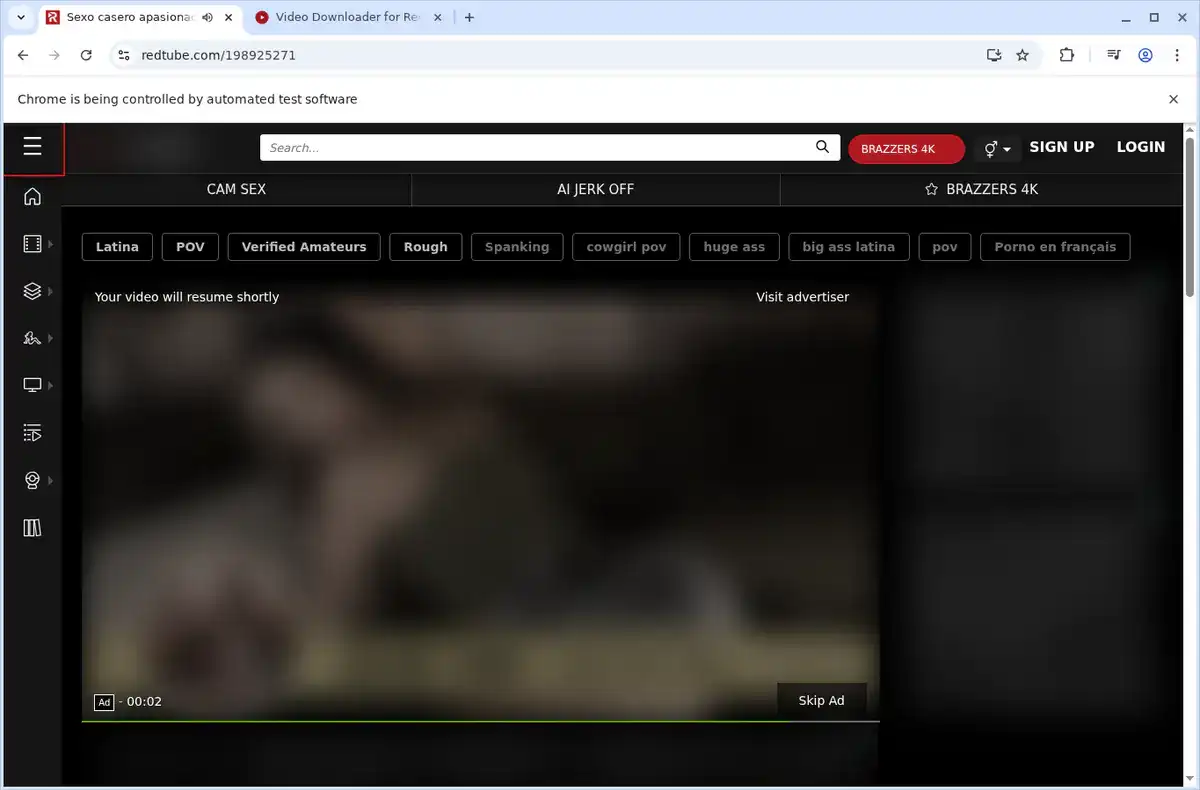This screenshot has width=1200, height=790.
Task: Select the POV tag button
Action: (x=190, y=247)
